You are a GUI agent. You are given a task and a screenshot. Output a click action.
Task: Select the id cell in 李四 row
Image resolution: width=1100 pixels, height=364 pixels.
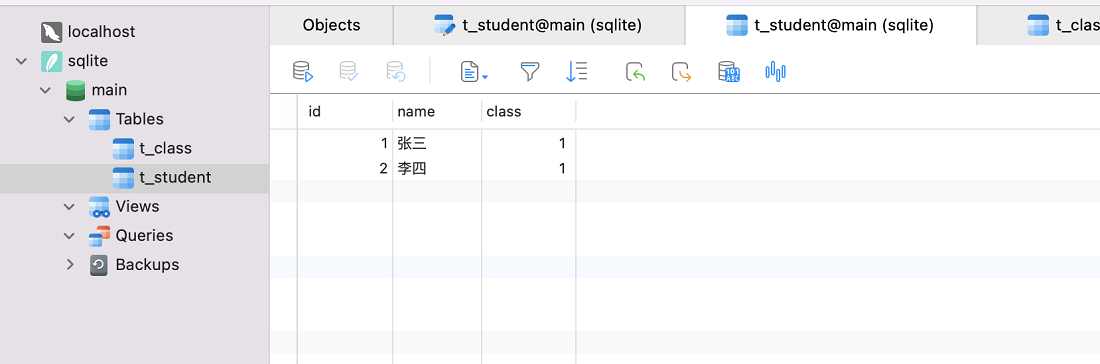(345, 168)
